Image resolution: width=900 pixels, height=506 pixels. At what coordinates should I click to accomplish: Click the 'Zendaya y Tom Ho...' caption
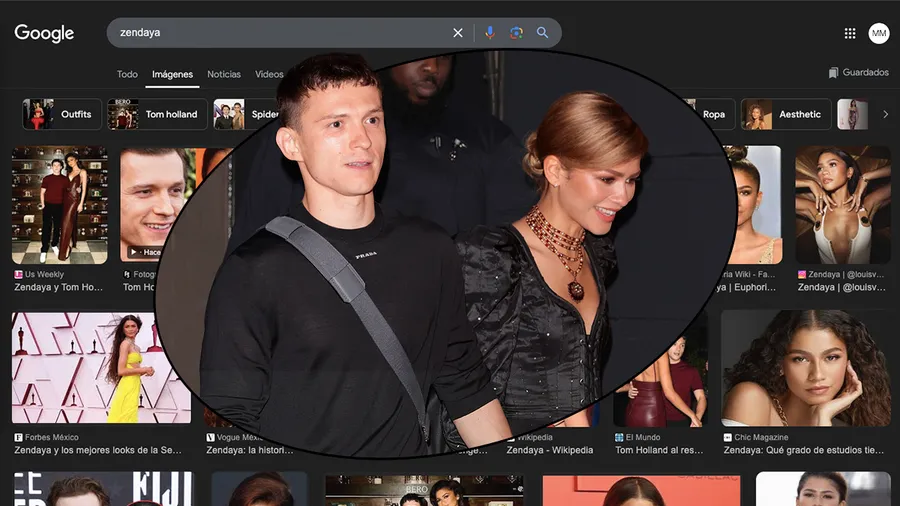(x=59, y=287)
